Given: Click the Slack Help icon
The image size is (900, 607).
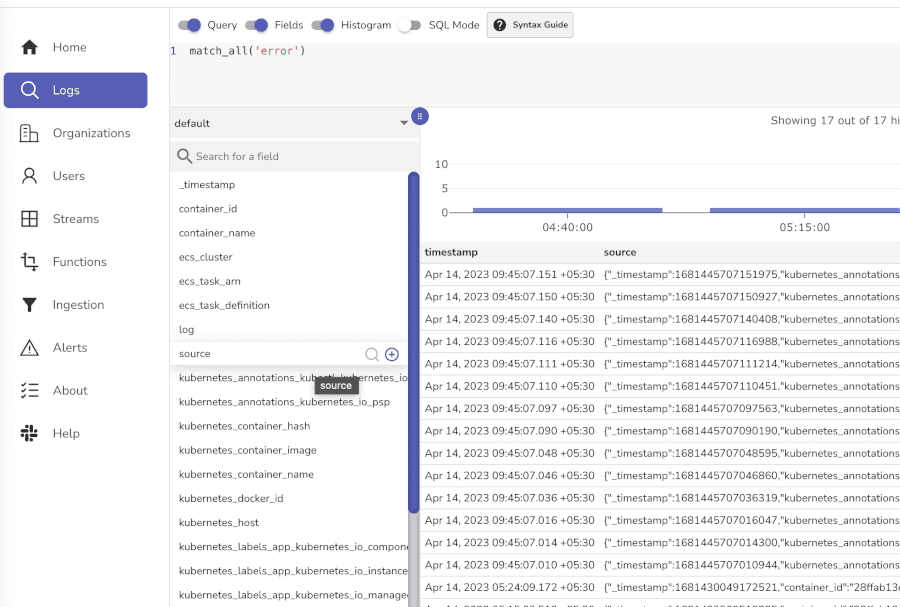Looking at the screenshot, I should (x=29, y=434).
